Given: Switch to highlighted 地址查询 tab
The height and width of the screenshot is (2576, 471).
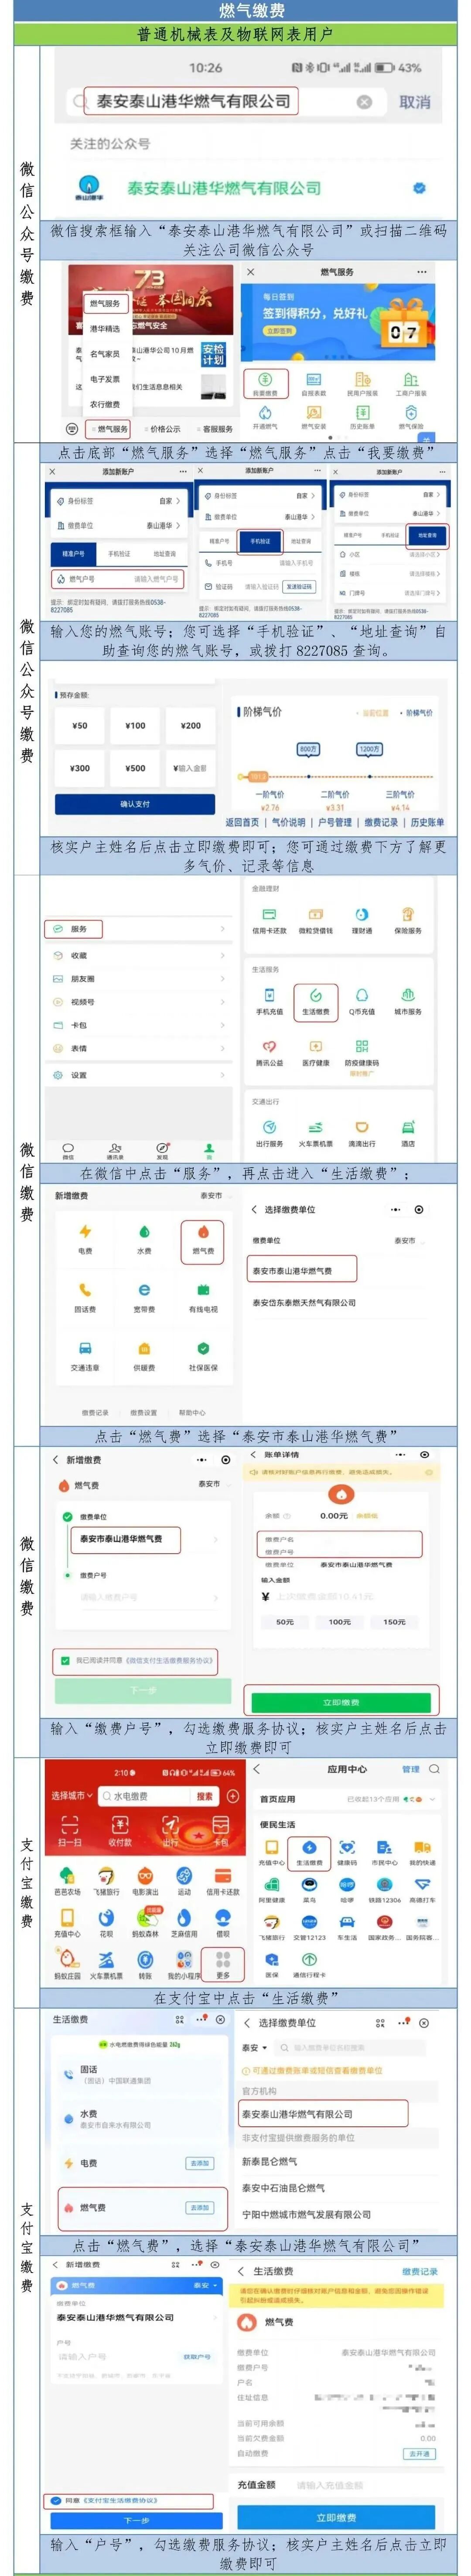Looking at the screenshot, I should 427,536.
